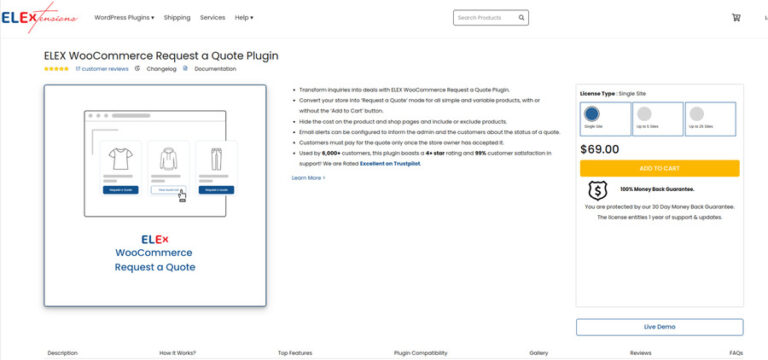Switch to the Gallery tab

pos(539,353)
